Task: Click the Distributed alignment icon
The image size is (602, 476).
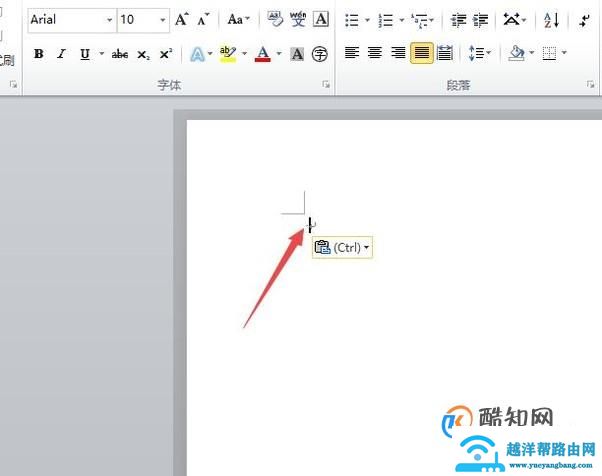Action: [445, 53]
